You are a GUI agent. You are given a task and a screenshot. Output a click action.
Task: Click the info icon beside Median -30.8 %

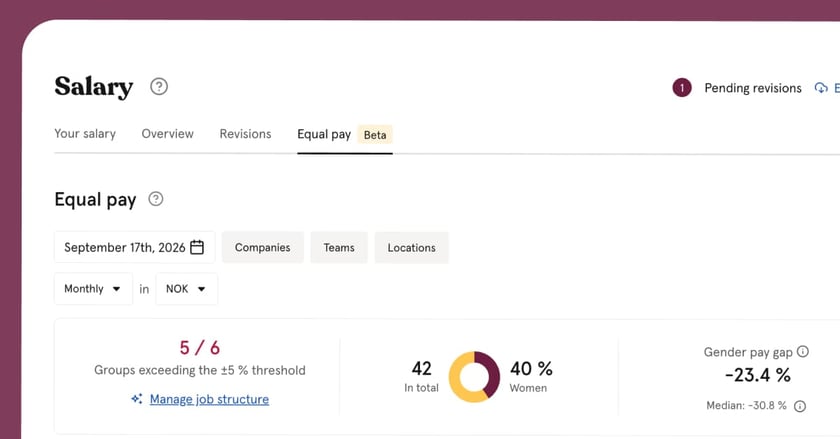click(800, 406)
